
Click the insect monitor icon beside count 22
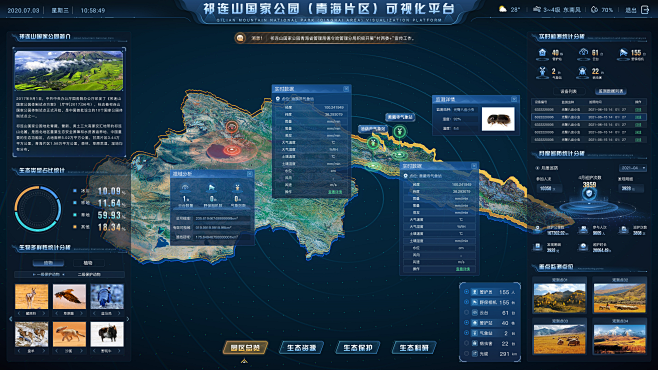tap(582, 72)
